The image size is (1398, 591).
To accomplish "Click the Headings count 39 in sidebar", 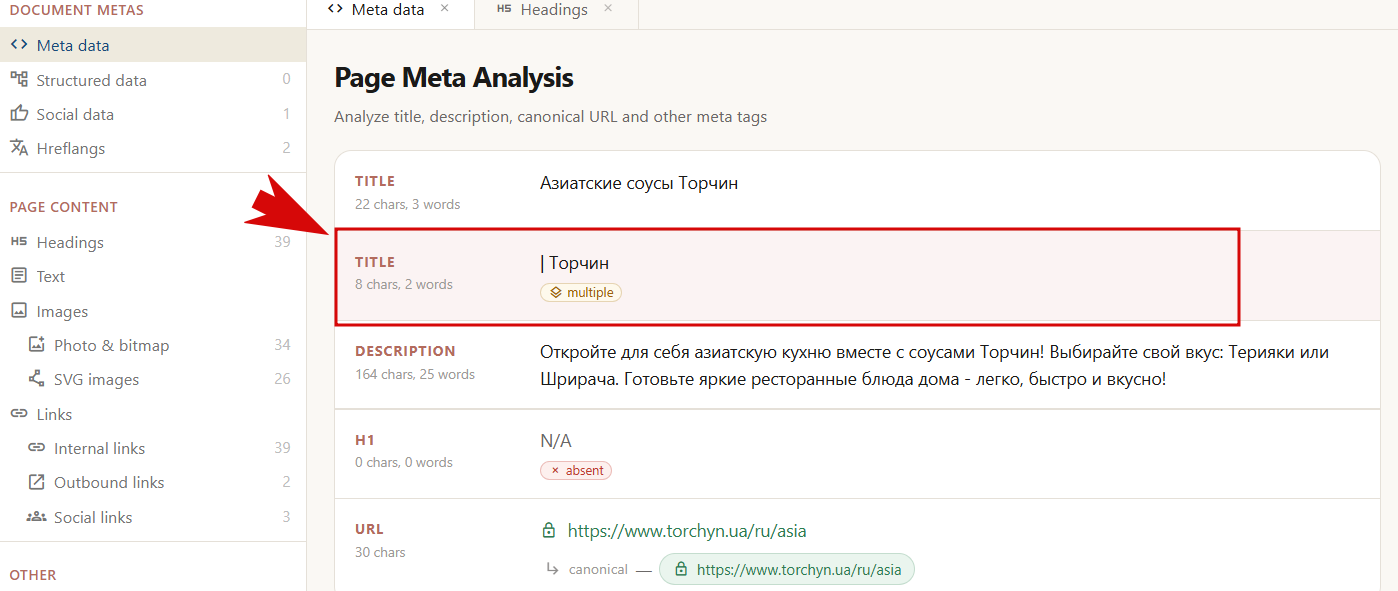I will click(x=282, y=242).
